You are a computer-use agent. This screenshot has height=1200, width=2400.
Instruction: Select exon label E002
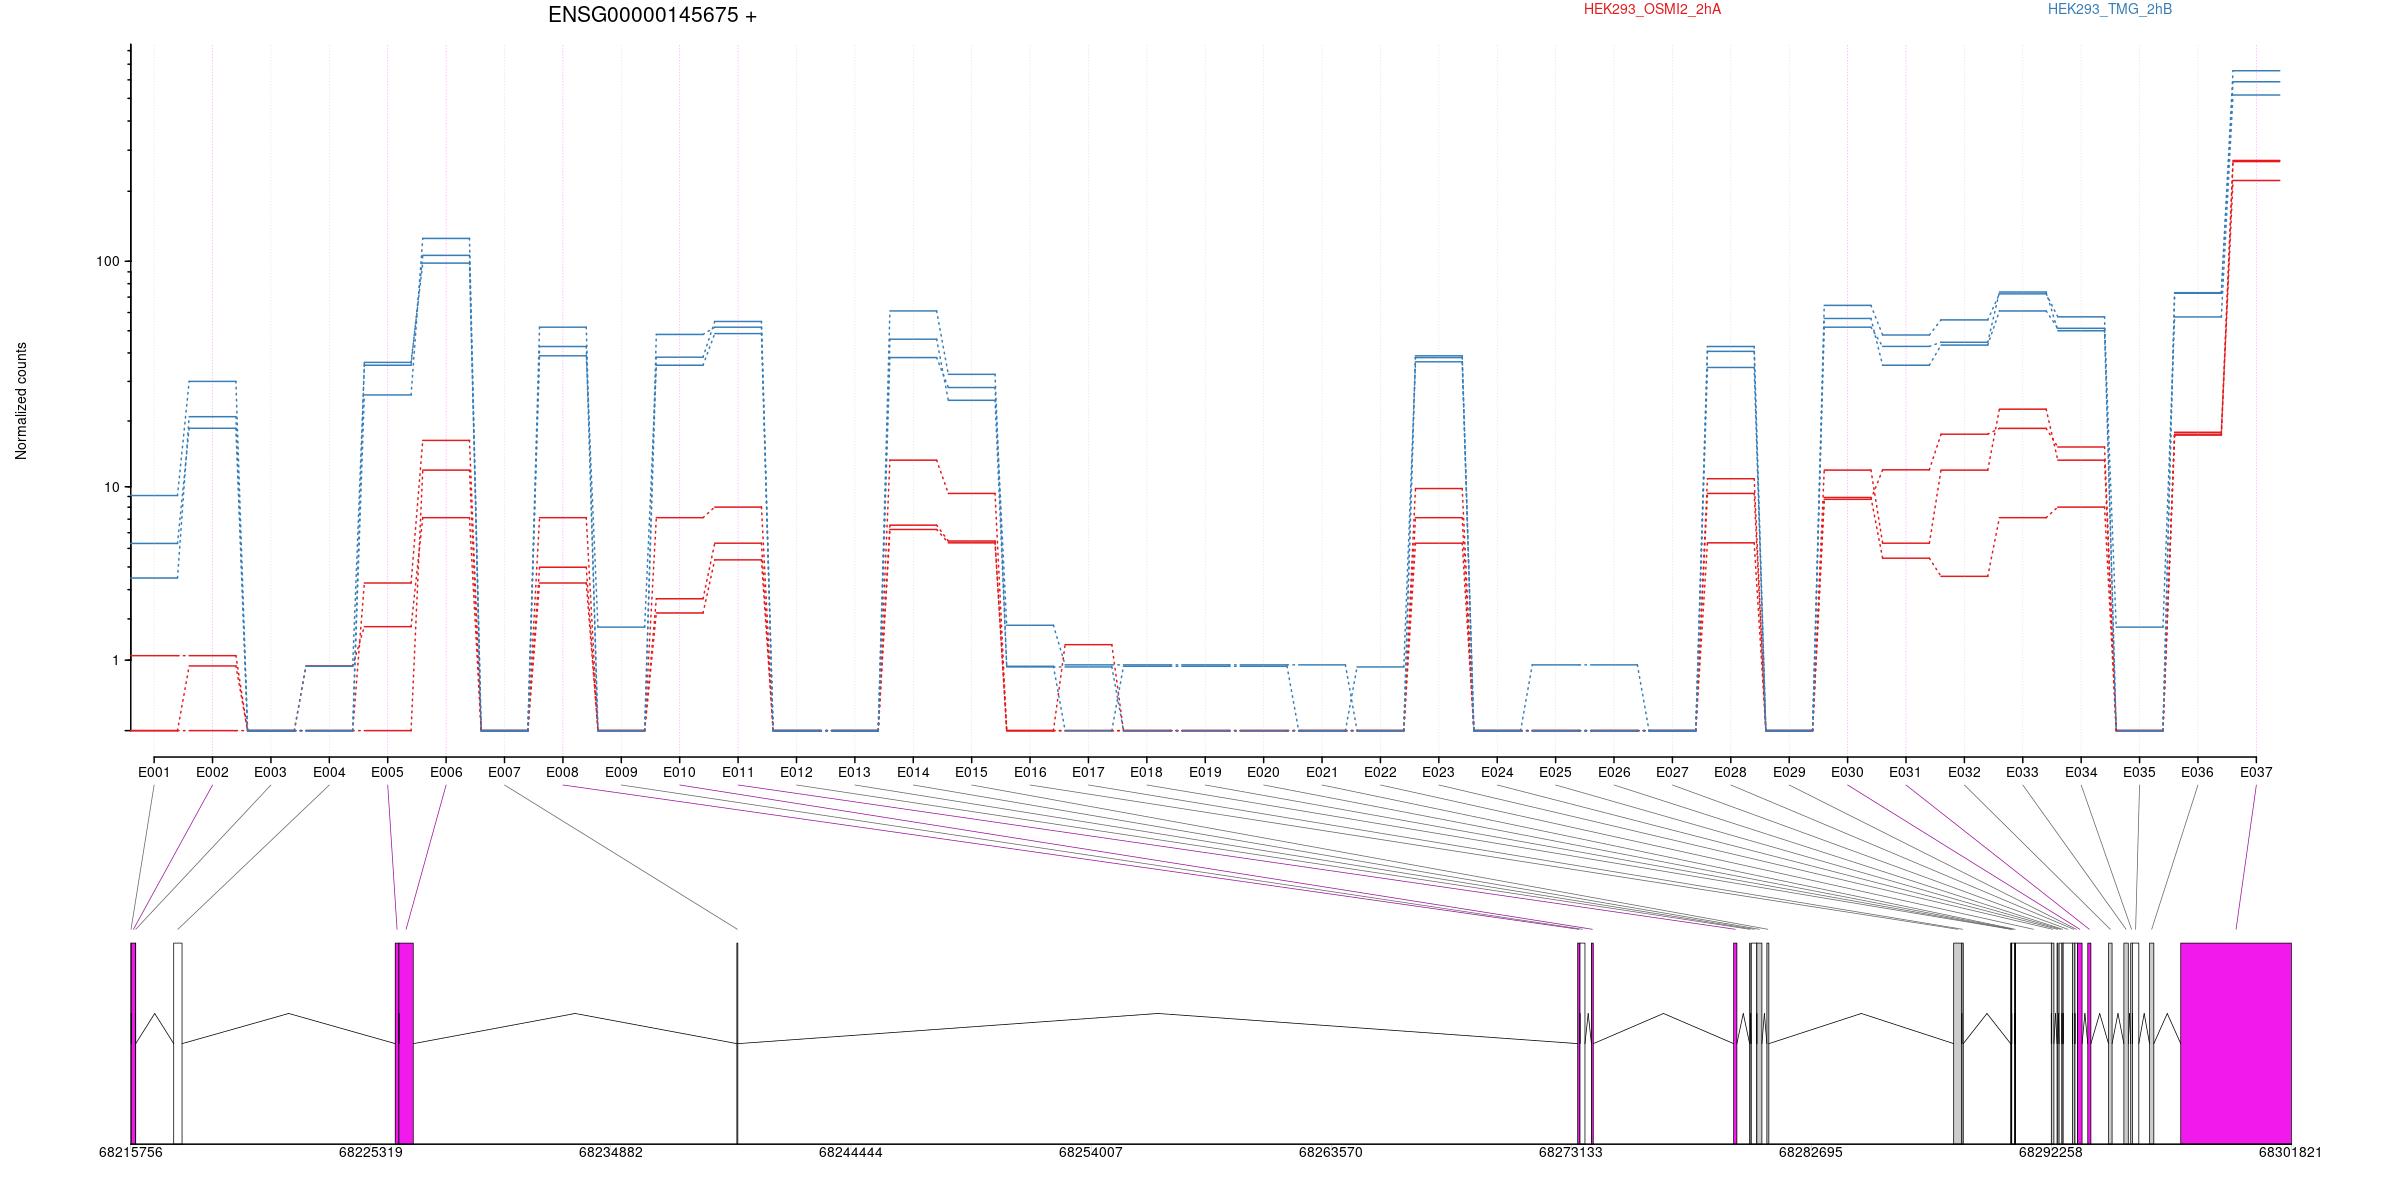point(212,772)
